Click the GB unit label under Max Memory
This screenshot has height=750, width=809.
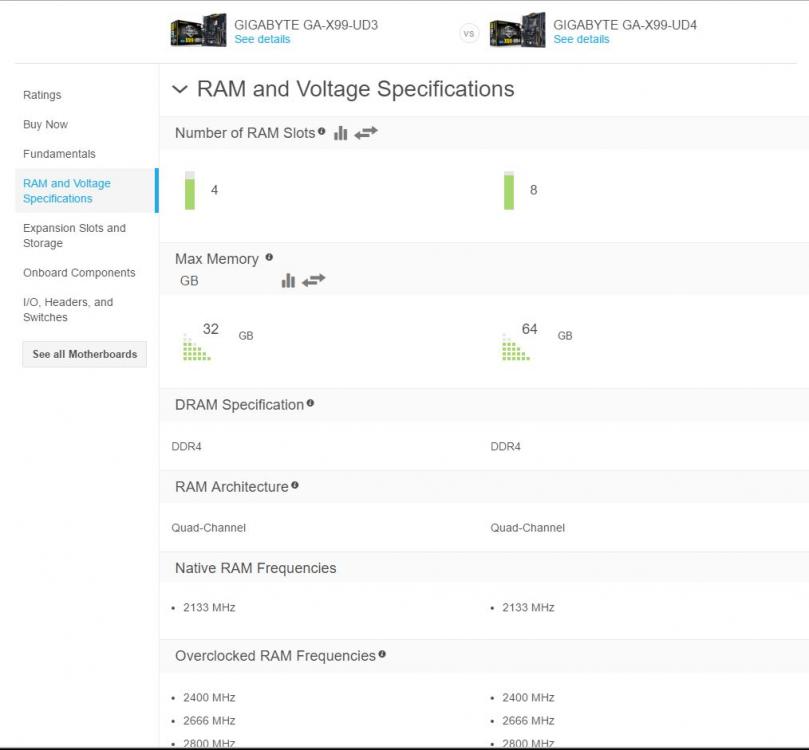(189, 281)
